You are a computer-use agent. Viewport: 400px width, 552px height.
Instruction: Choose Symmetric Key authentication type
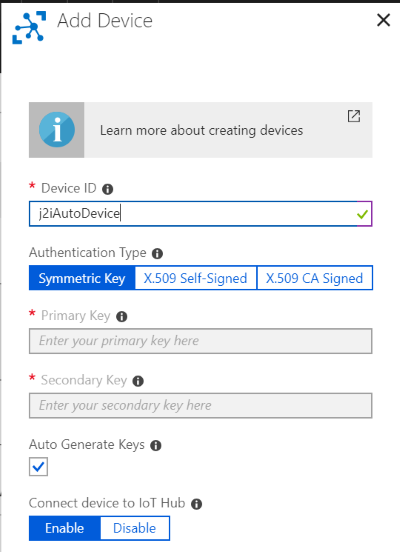82,278
